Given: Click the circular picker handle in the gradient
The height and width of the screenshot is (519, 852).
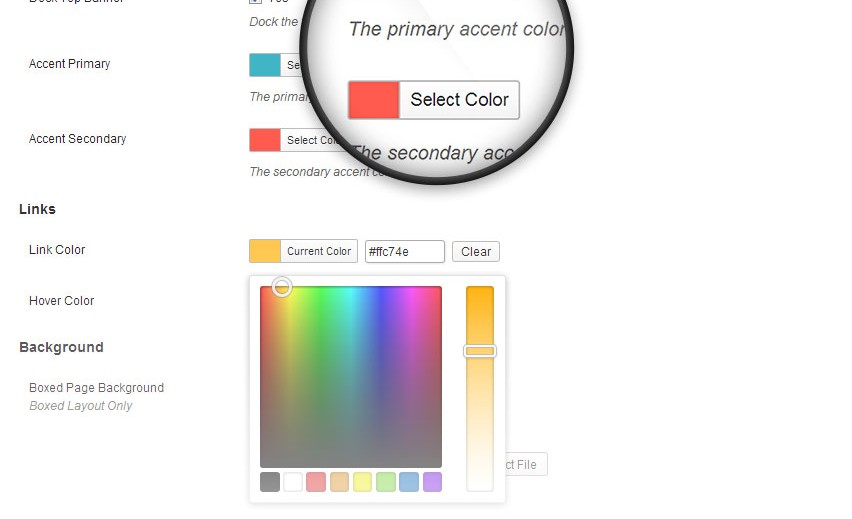Looking at the screenshot, I should [282, 286].
